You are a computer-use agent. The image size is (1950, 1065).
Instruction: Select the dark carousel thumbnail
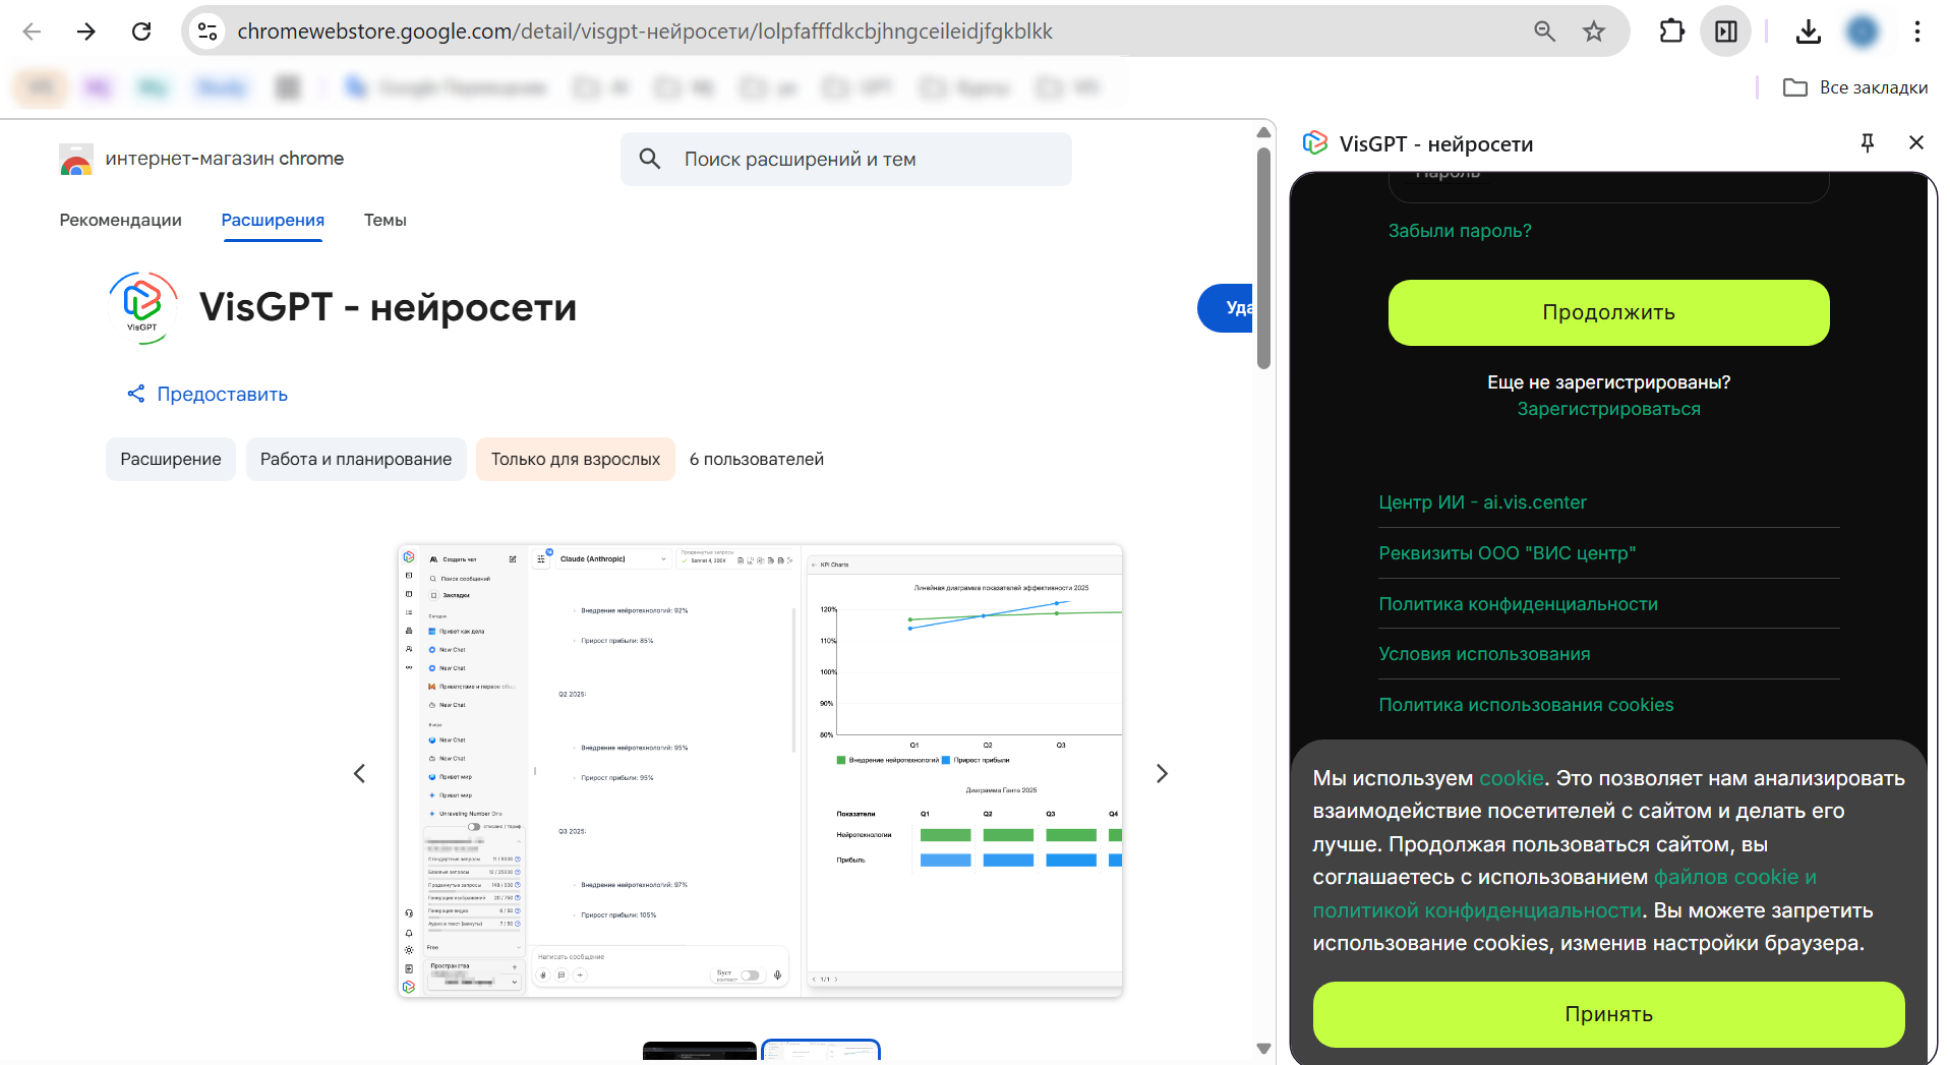pos(700,1050)
